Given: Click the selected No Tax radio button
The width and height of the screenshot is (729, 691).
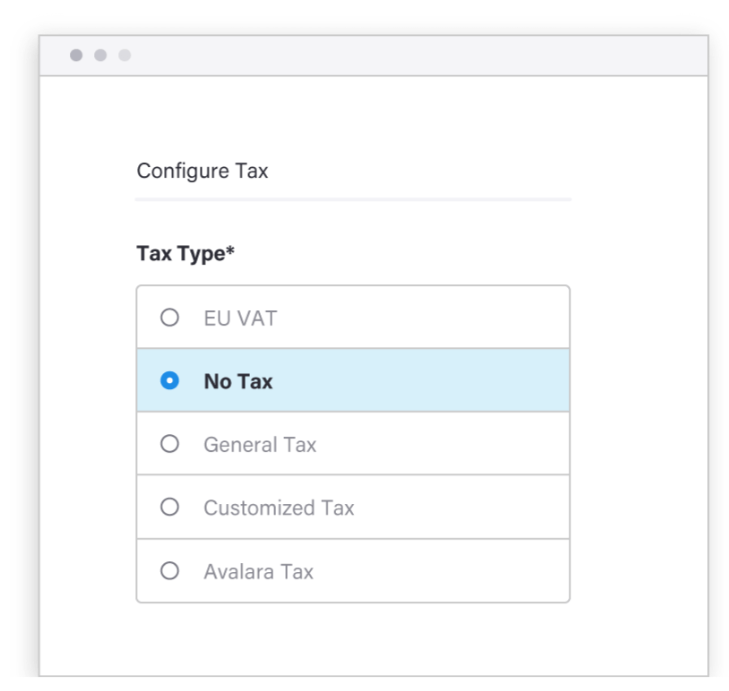Looking at the screenshot, I should (169, 381).
